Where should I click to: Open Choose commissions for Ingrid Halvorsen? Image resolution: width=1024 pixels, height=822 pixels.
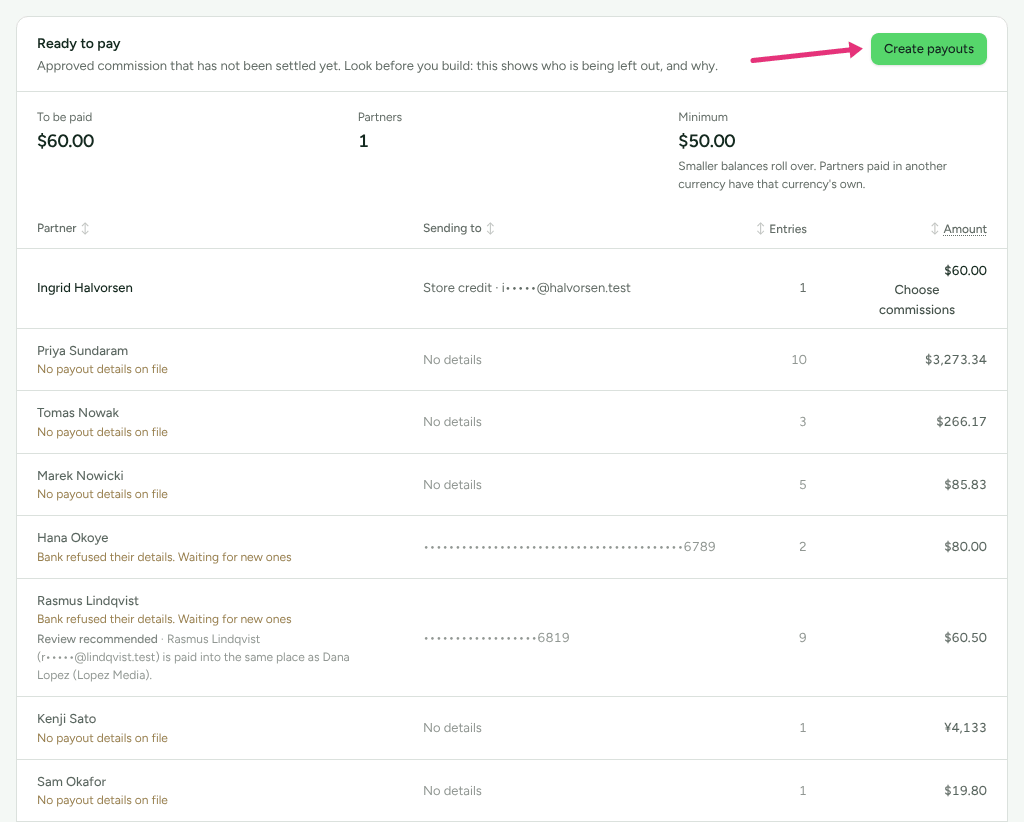click(x=916, y=300)
